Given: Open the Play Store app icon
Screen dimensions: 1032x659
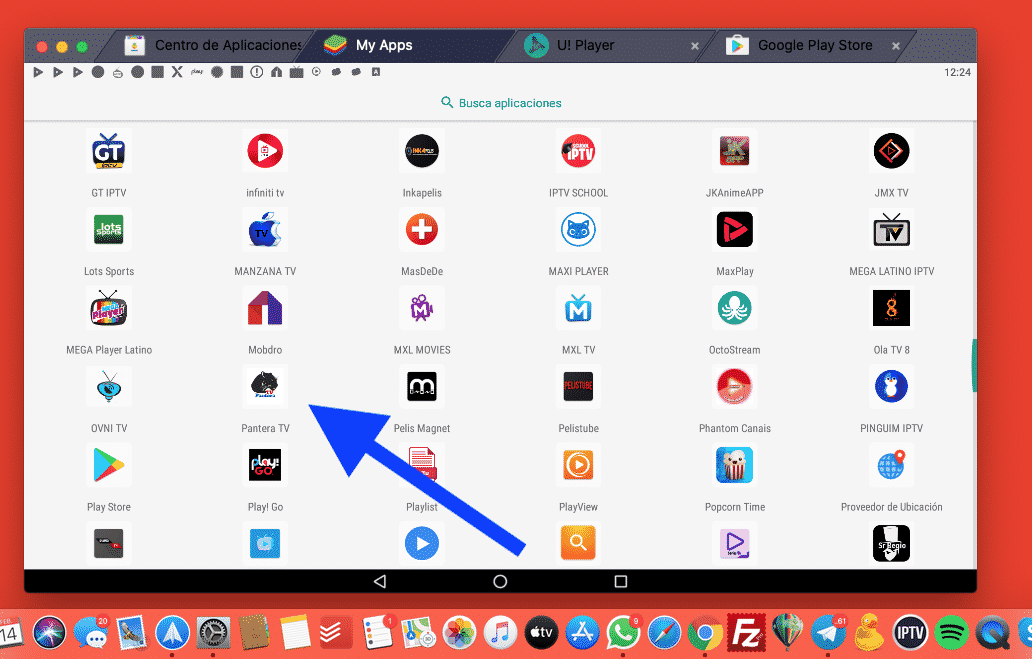Looking at the screenshot, I should tap(108, 465).
